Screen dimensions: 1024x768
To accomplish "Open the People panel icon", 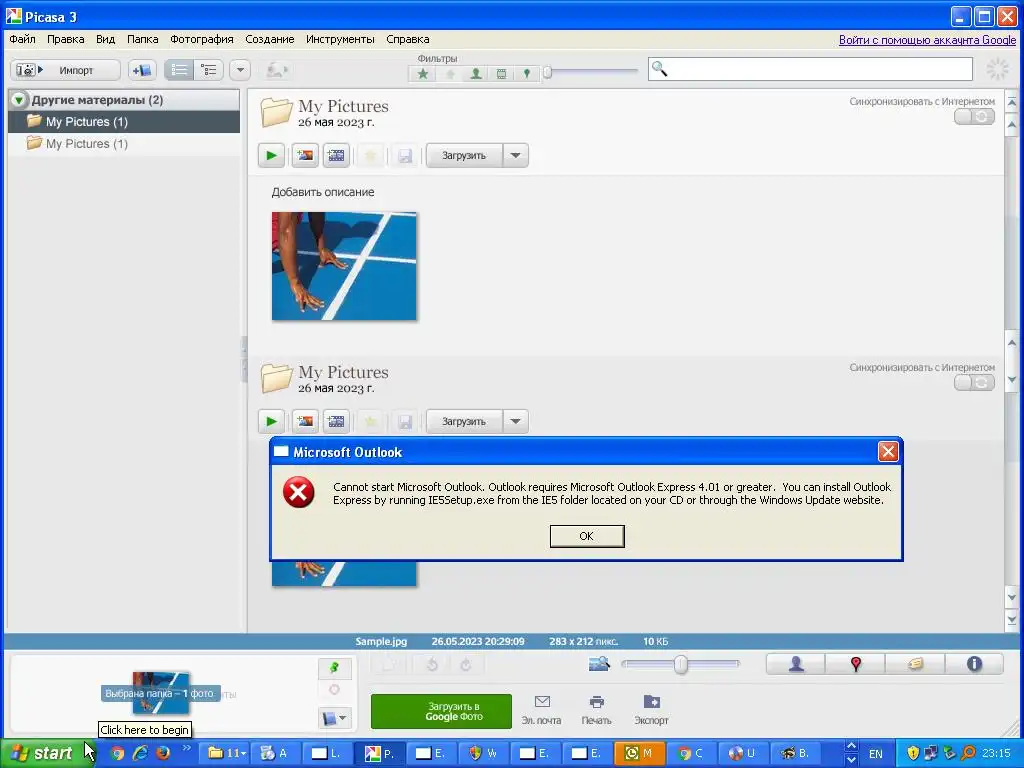I will point(796,664).
